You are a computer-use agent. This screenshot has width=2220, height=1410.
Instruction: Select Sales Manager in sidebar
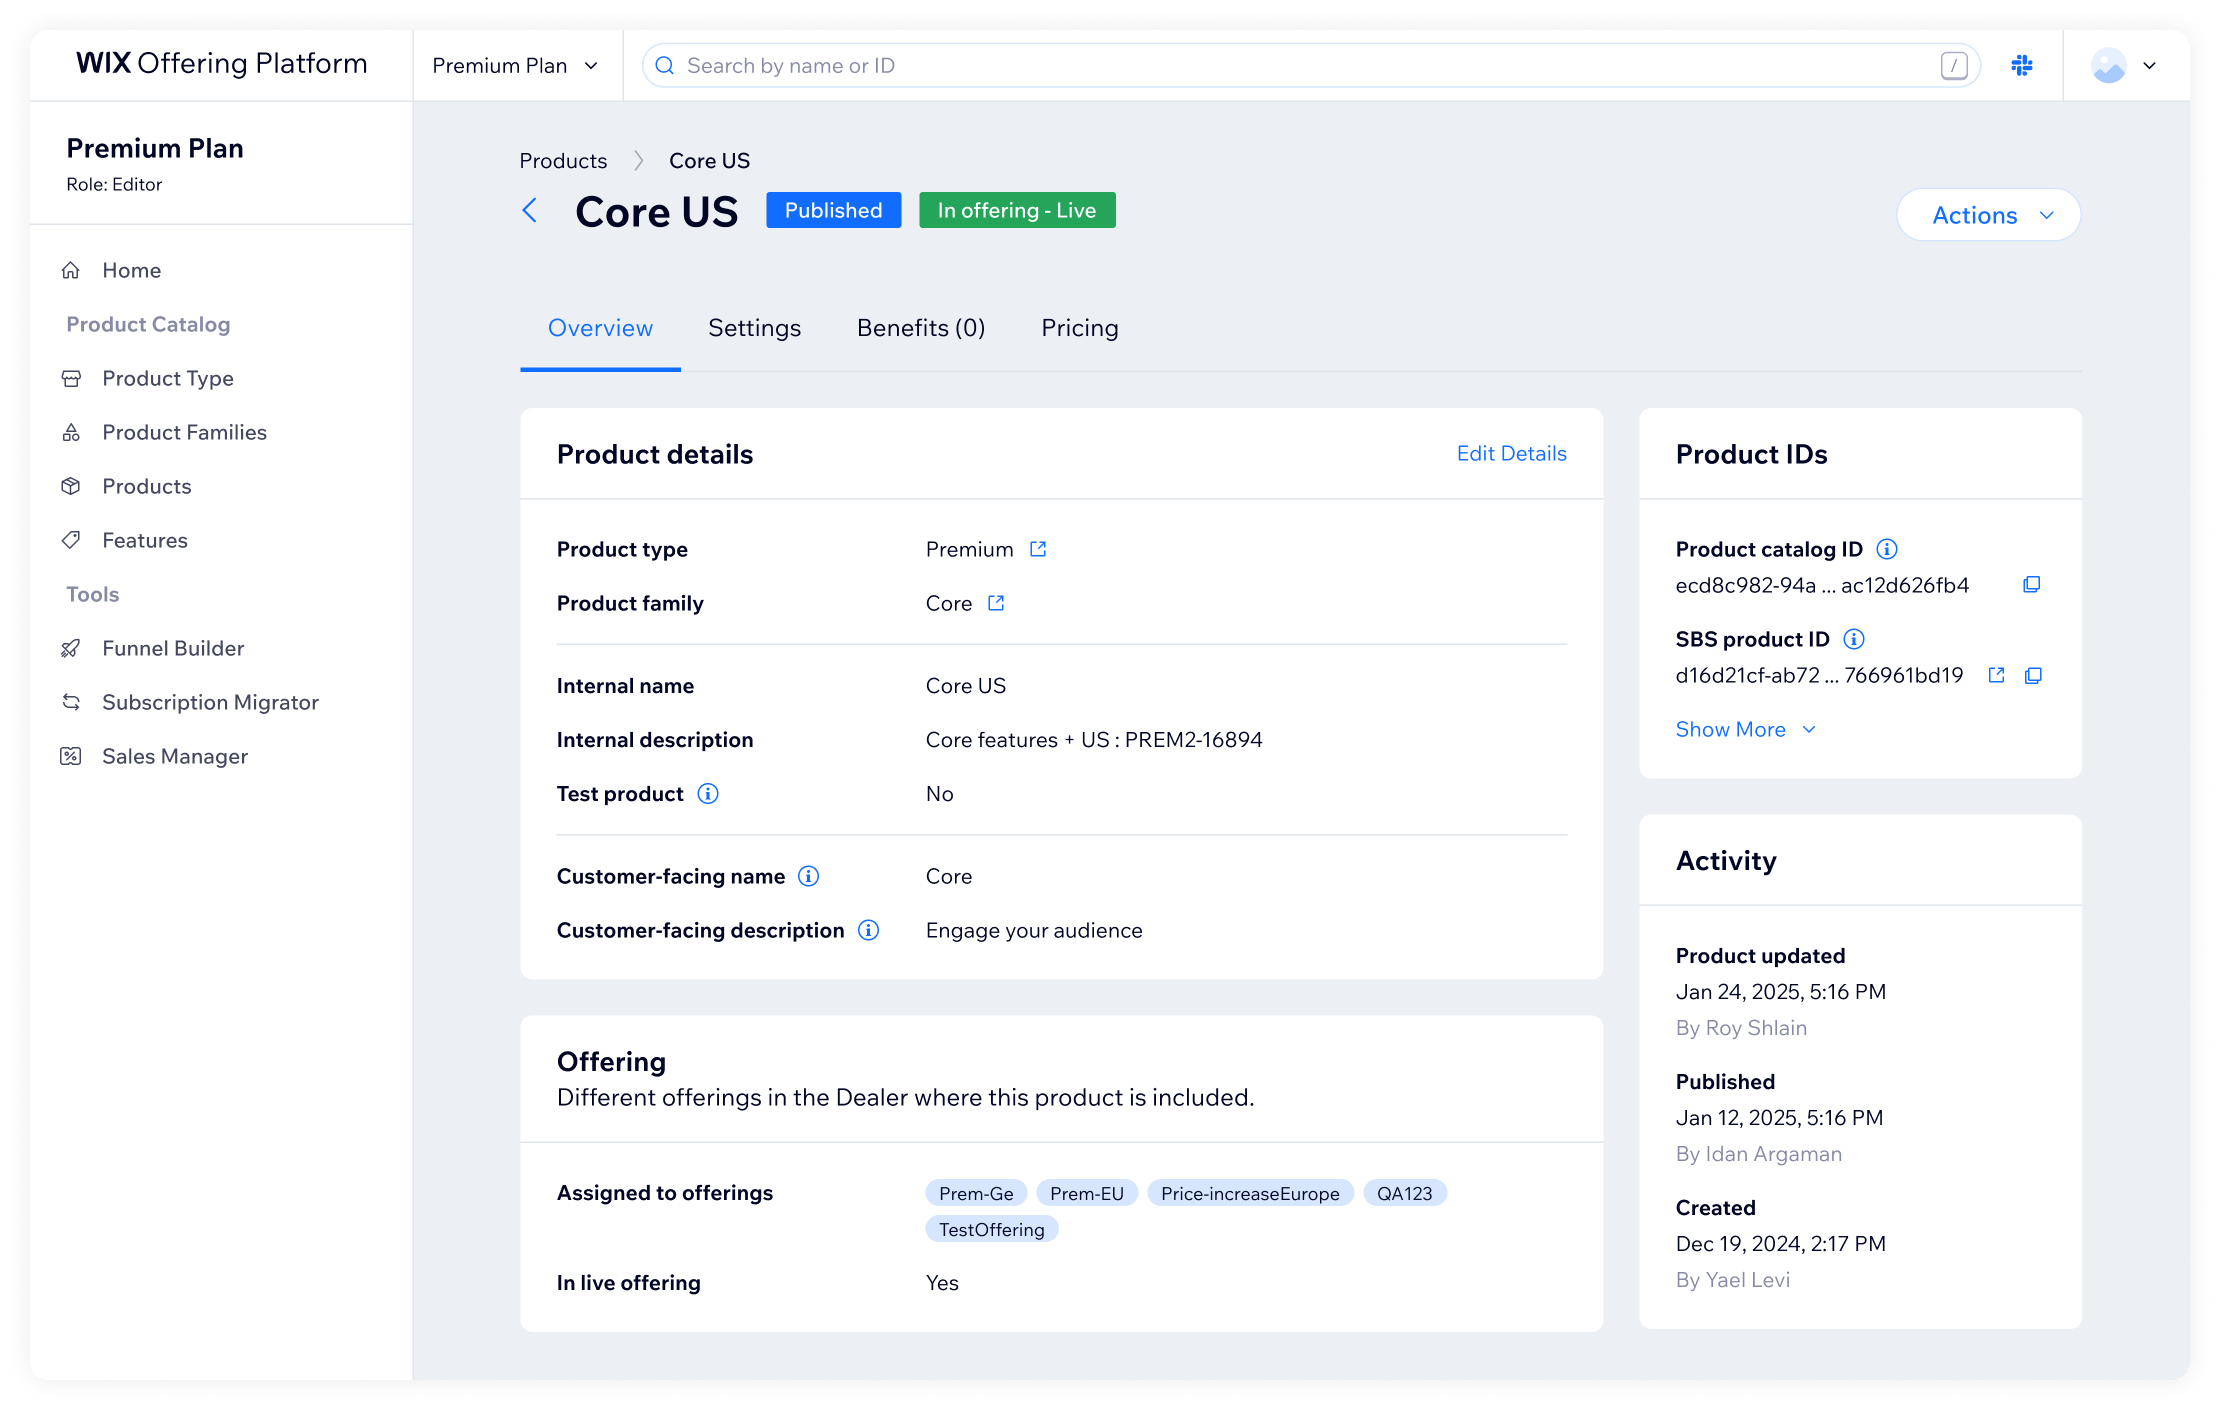(175, 756)
